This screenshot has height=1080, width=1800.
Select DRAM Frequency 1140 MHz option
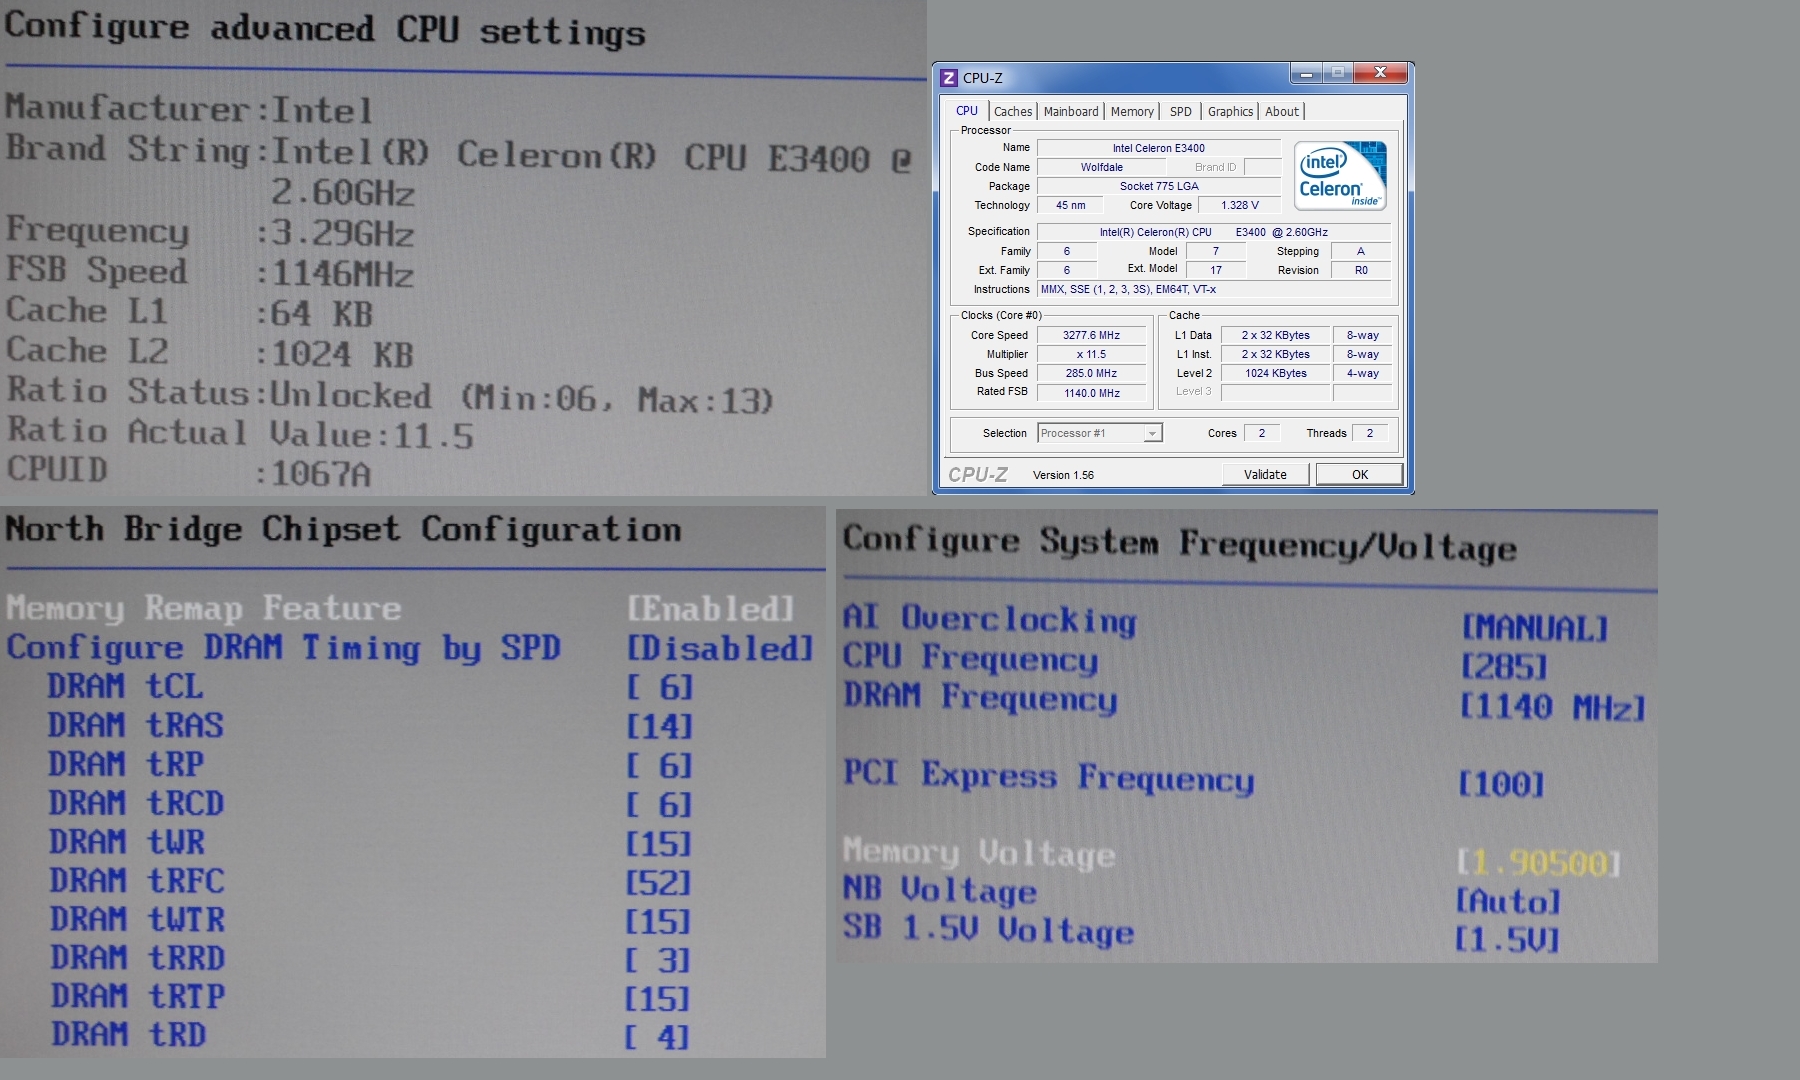(1552, 707)
